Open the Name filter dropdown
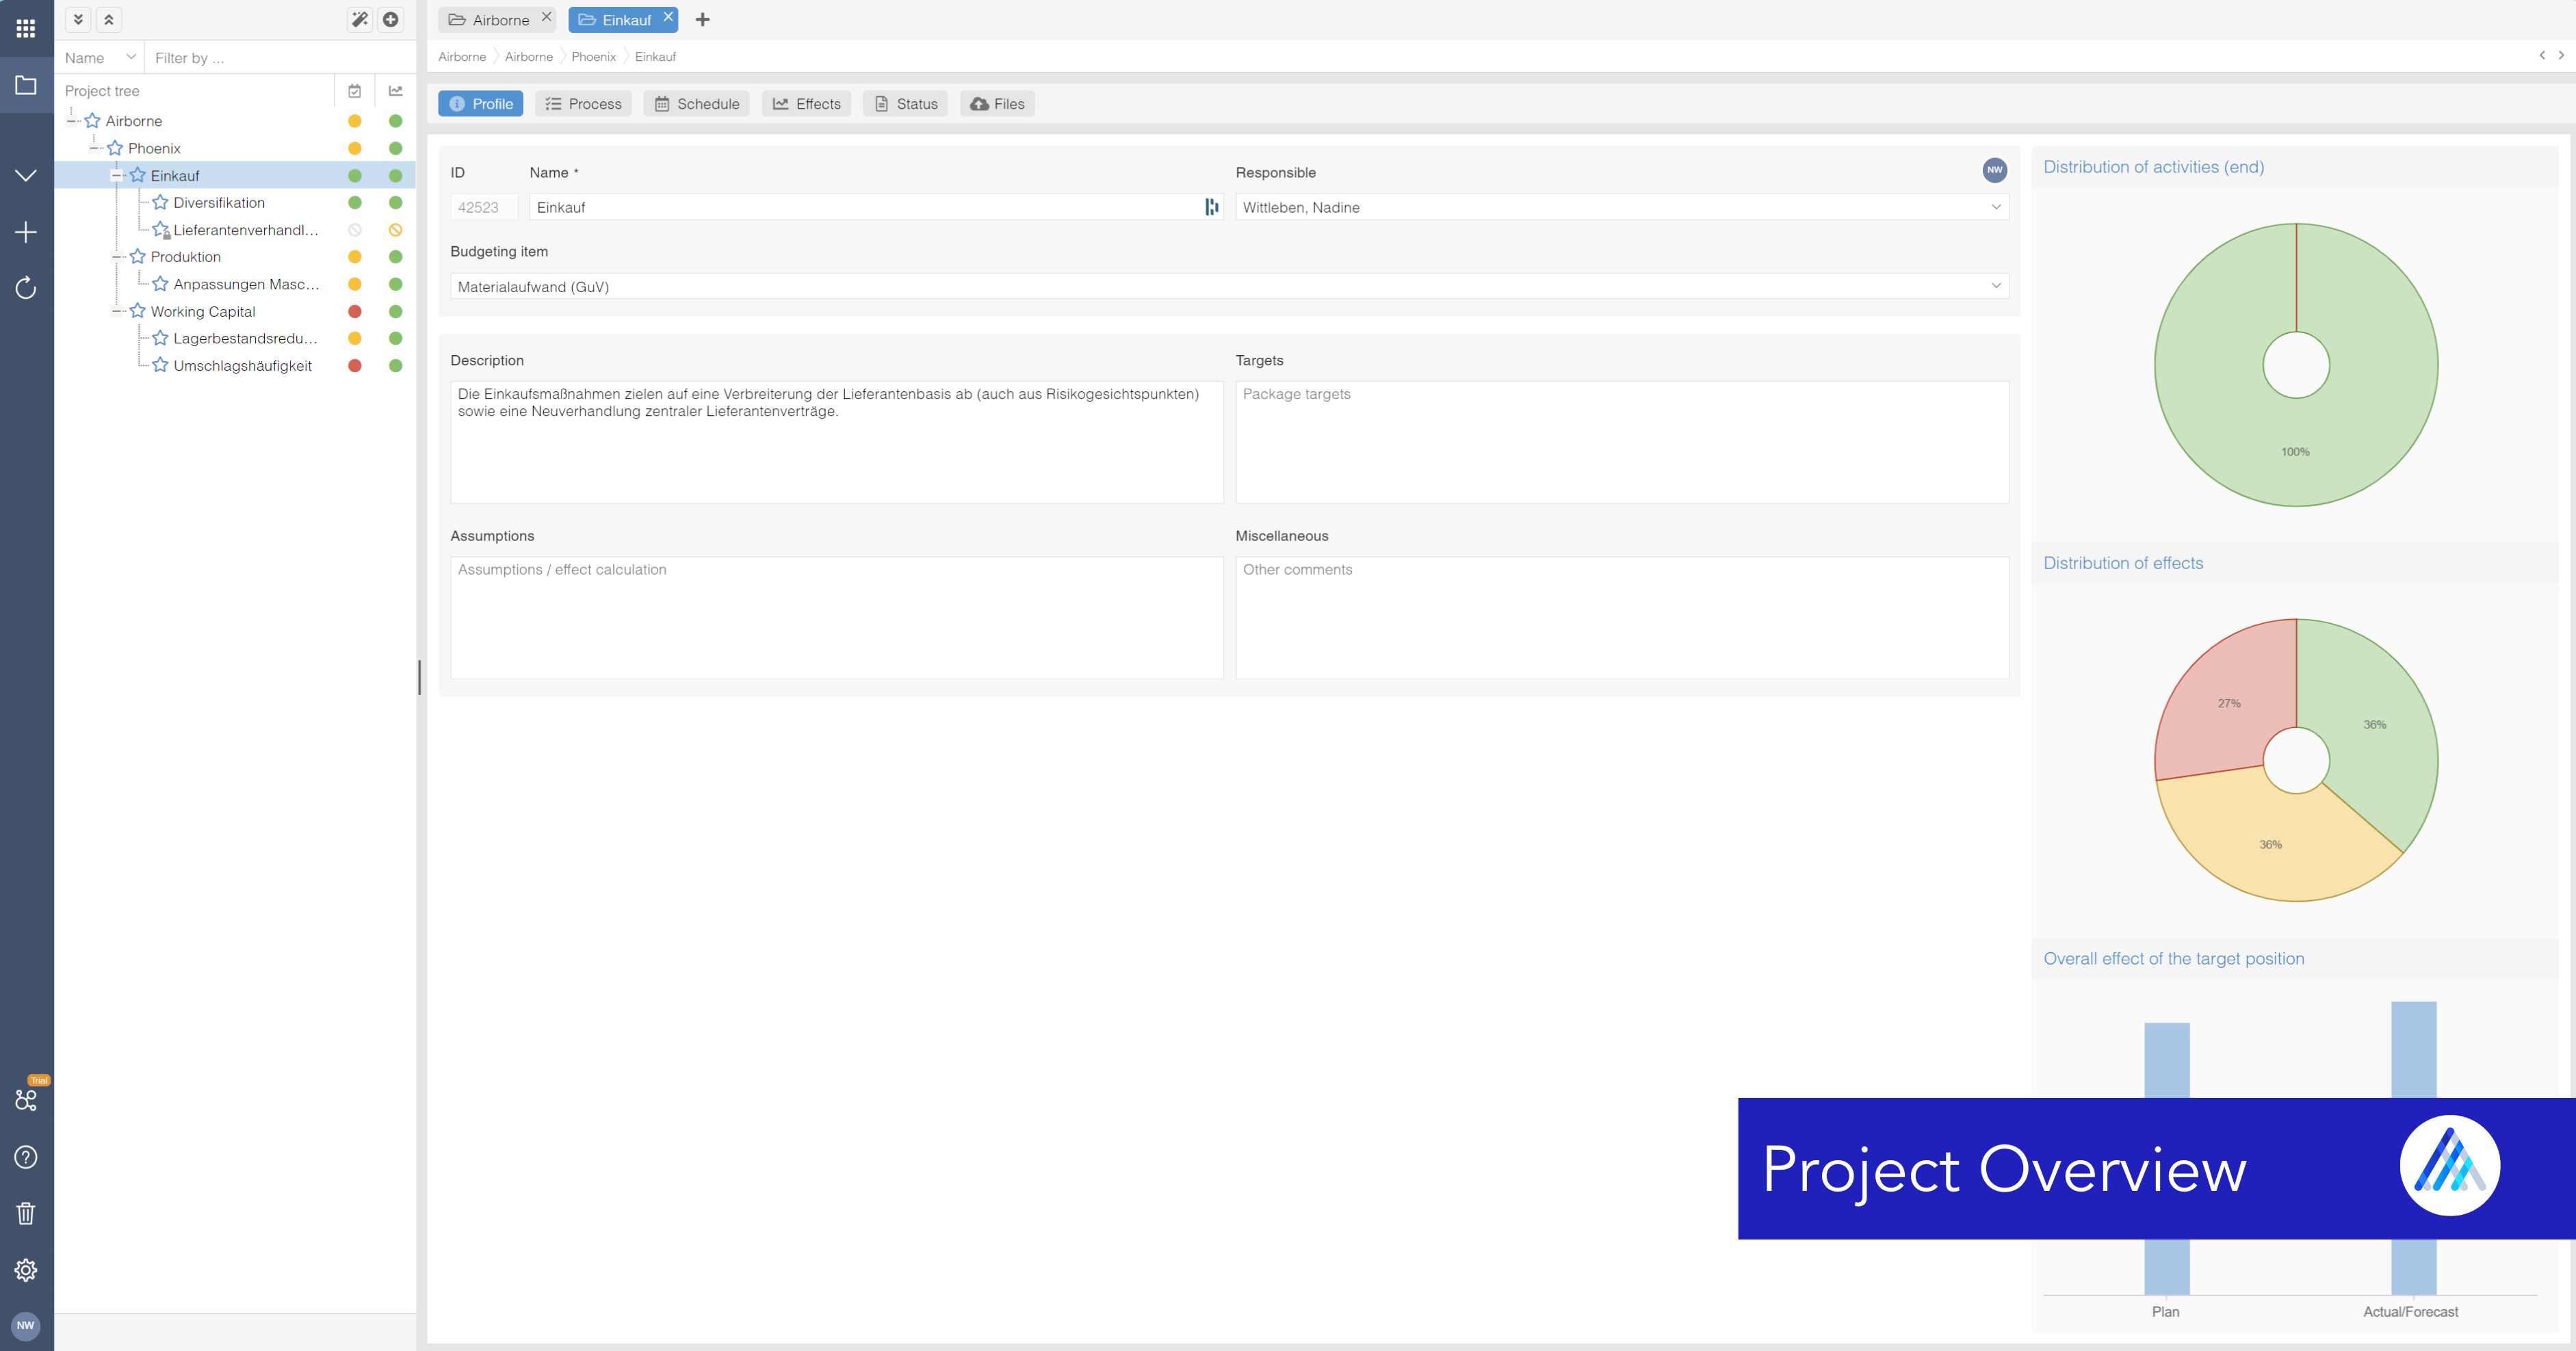This screenshot has height=1351, width=2576. click(130, 57)
